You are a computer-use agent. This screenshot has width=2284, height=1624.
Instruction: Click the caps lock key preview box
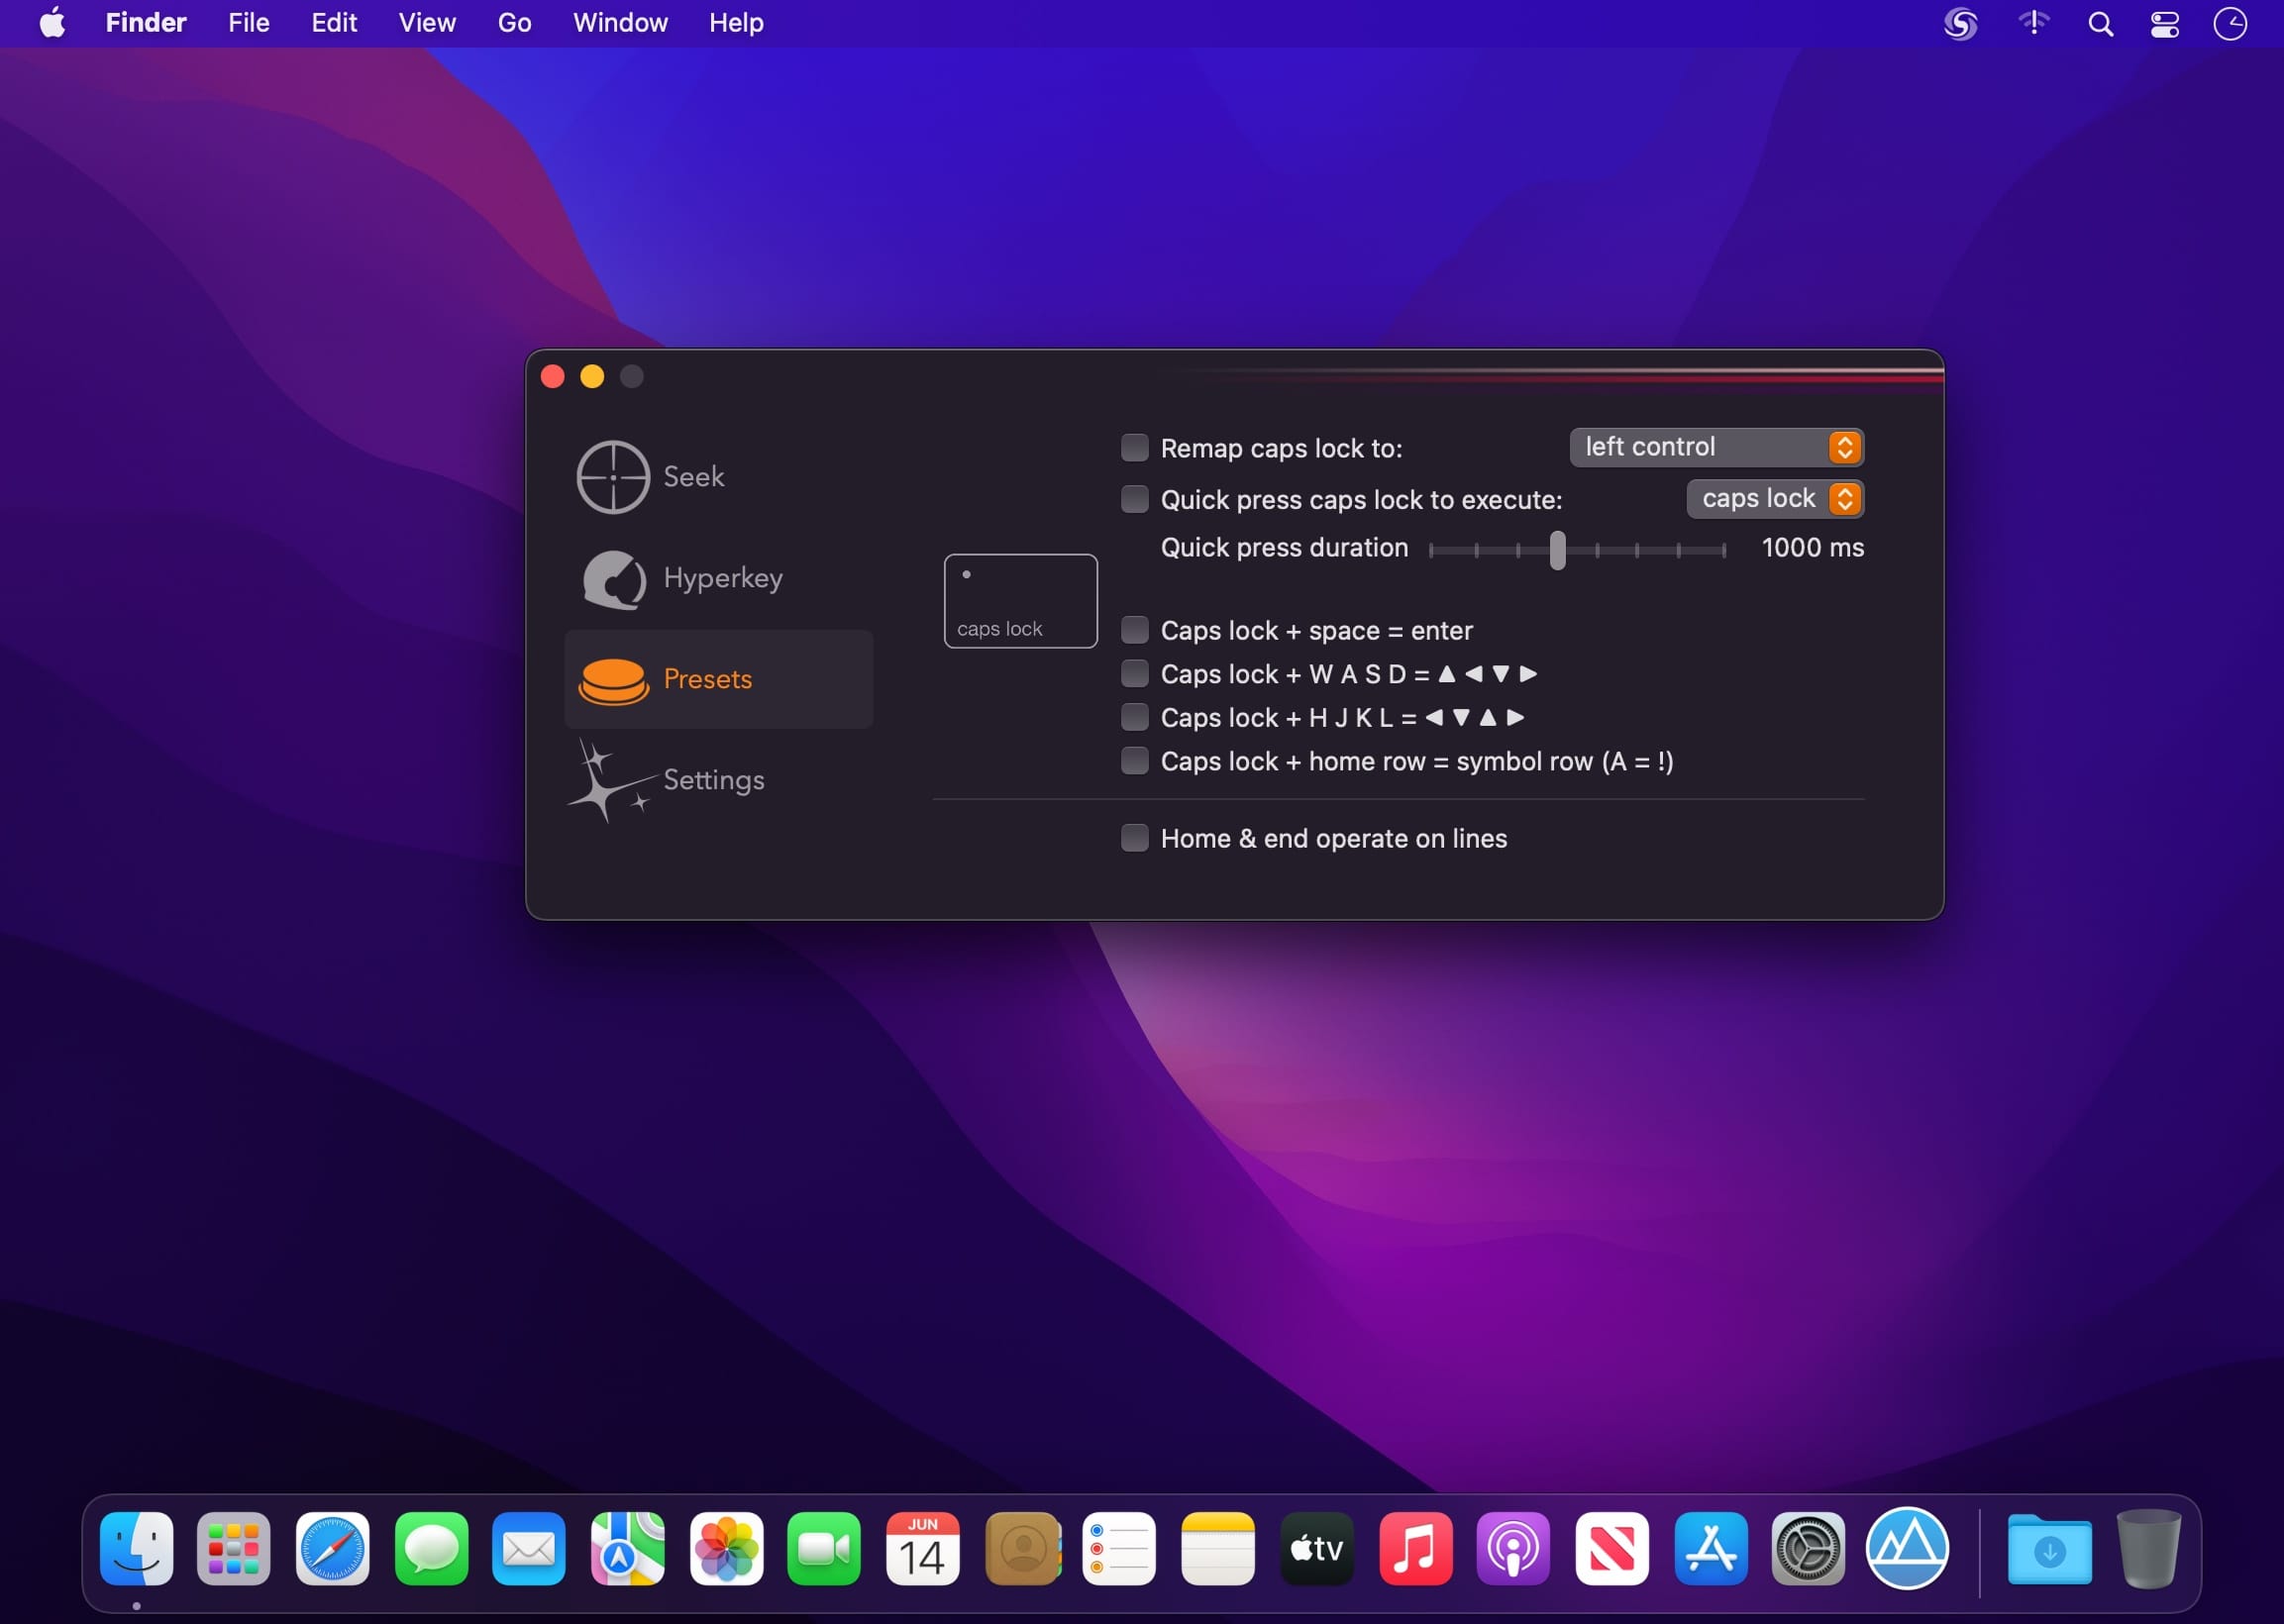pyautogui.click(x=1020, y=601)
